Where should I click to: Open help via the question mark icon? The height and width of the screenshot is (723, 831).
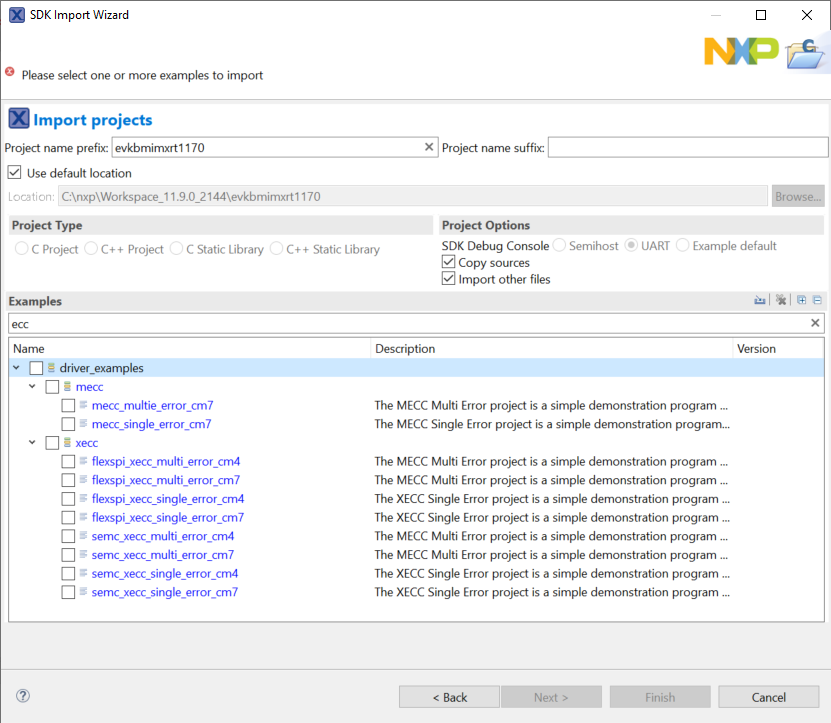(22, 696)
